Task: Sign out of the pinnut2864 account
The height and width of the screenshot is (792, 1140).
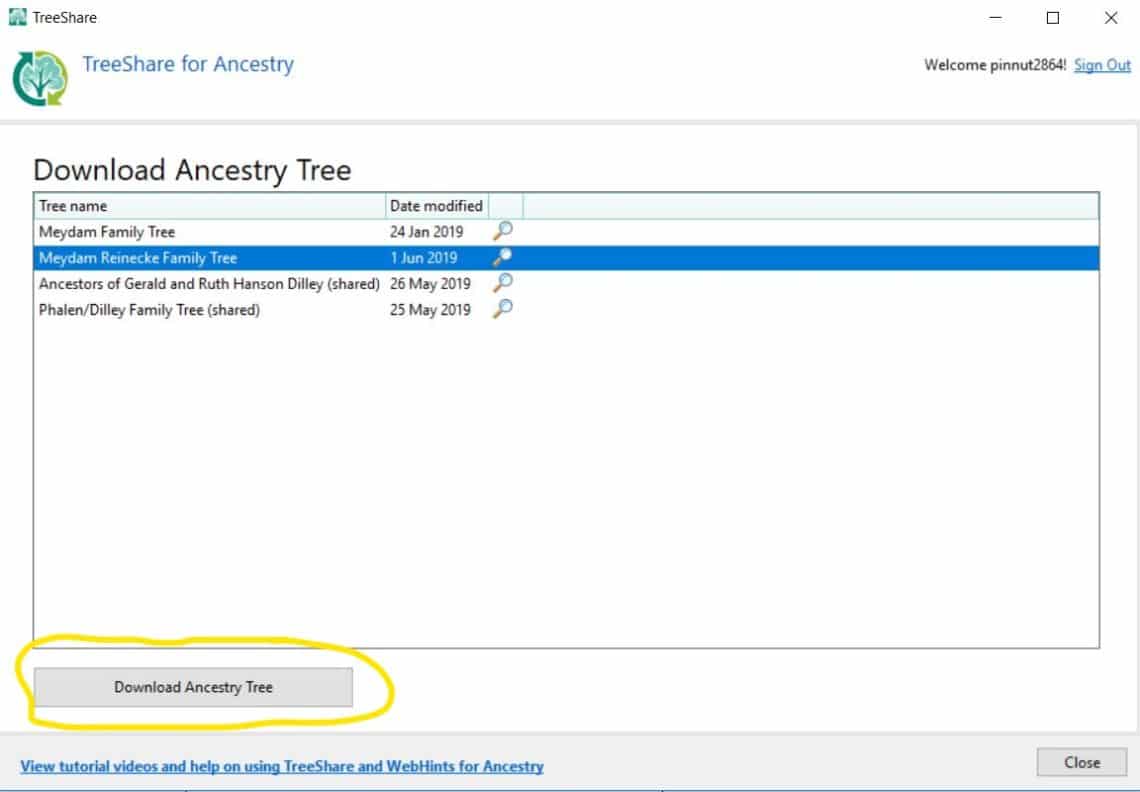Action: click(1102, 65)
